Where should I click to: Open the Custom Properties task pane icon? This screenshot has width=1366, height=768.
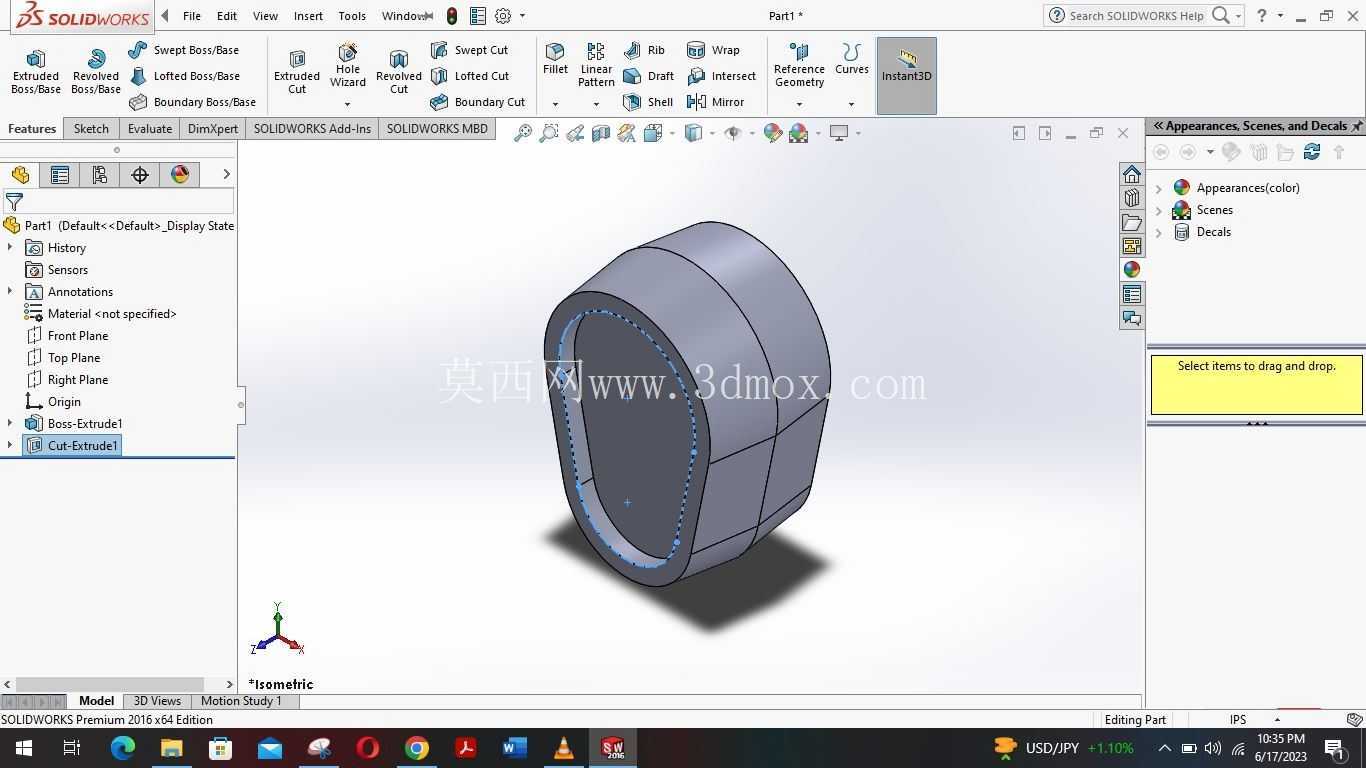click(1132, 294)
